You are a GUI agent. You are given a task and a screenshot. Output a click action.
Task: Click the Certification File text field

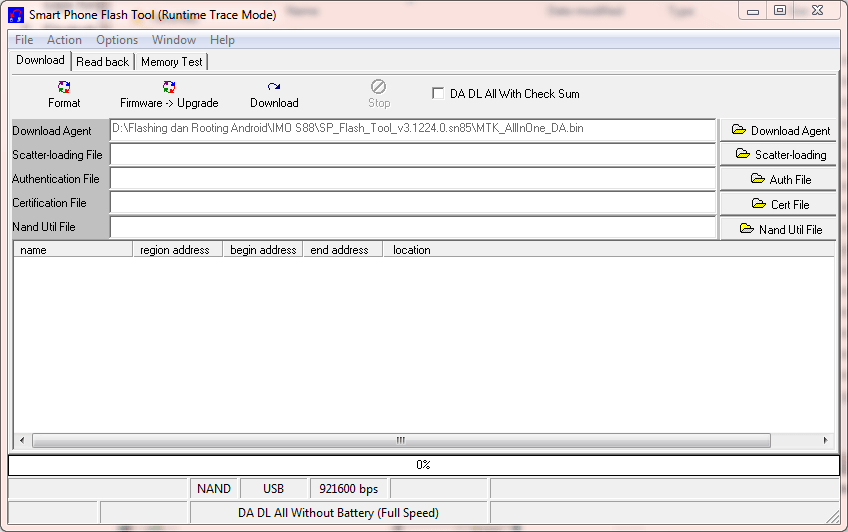click(413, 203)
